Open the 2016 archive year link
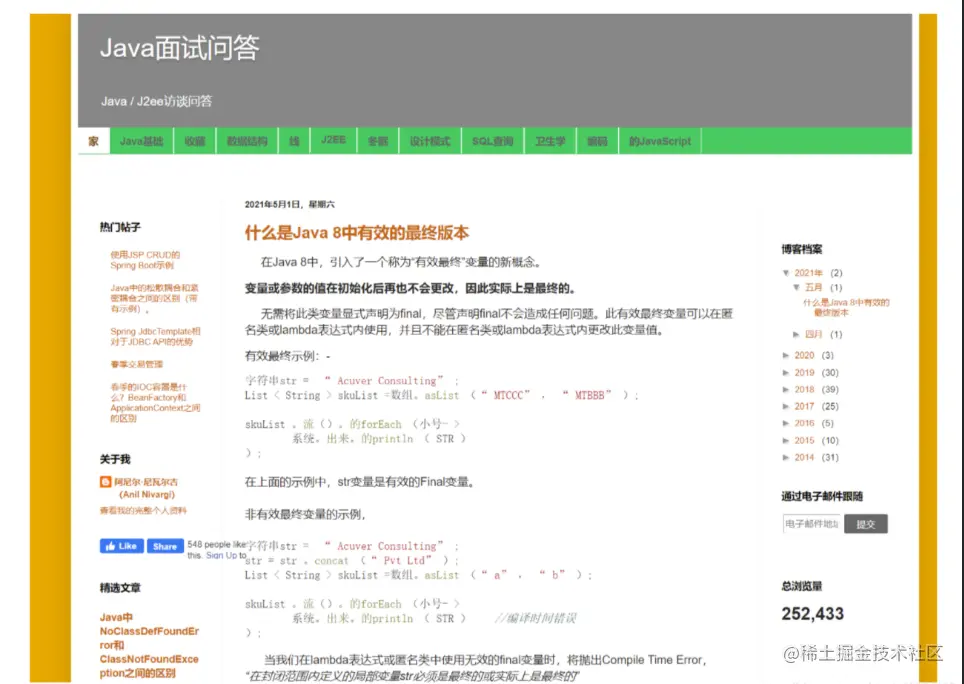 [x=804, y=423]
